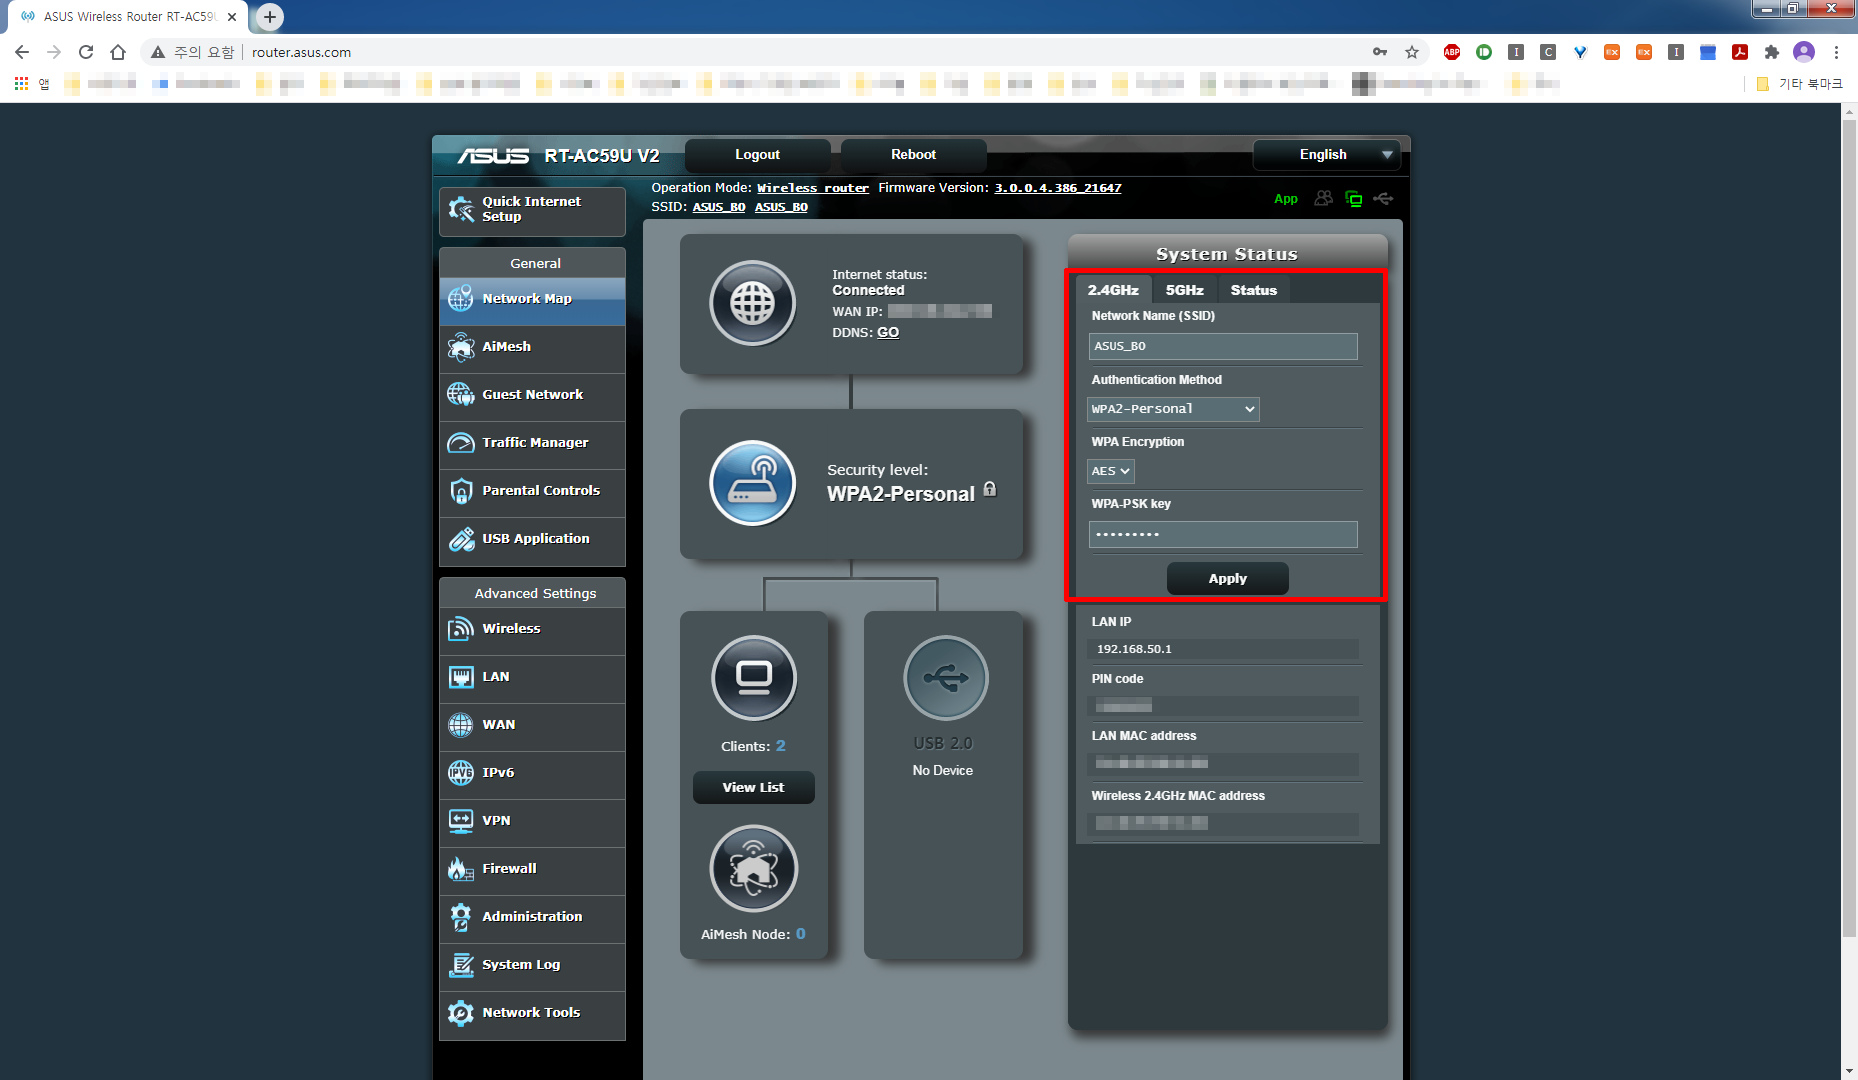The width and height of the screenshot is (1858, 1080).
Task: Click the Logout button
Action: 757,154
